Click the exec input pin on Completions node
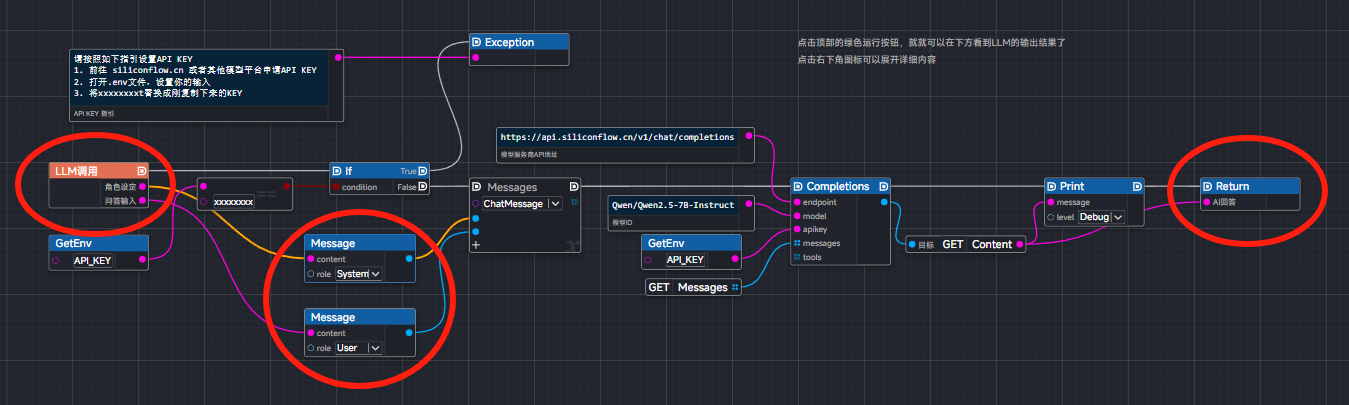 coord(798,186)
